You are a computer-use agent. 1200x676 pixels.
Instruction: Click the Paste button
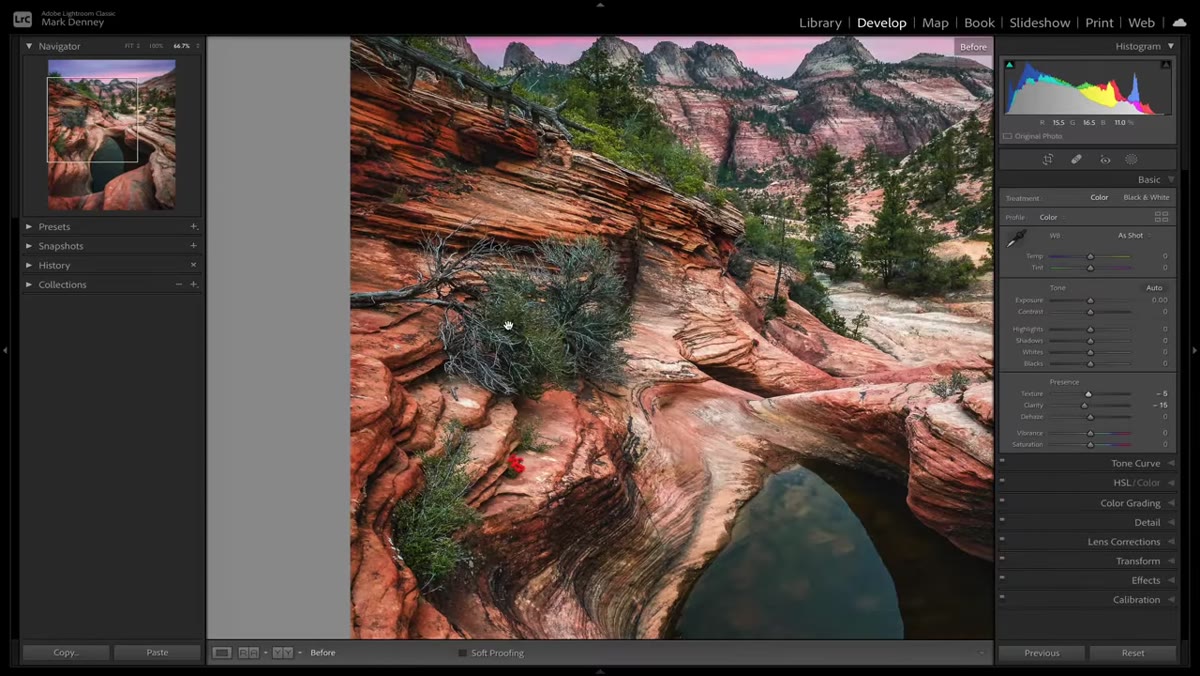click(x=157, y=652)
